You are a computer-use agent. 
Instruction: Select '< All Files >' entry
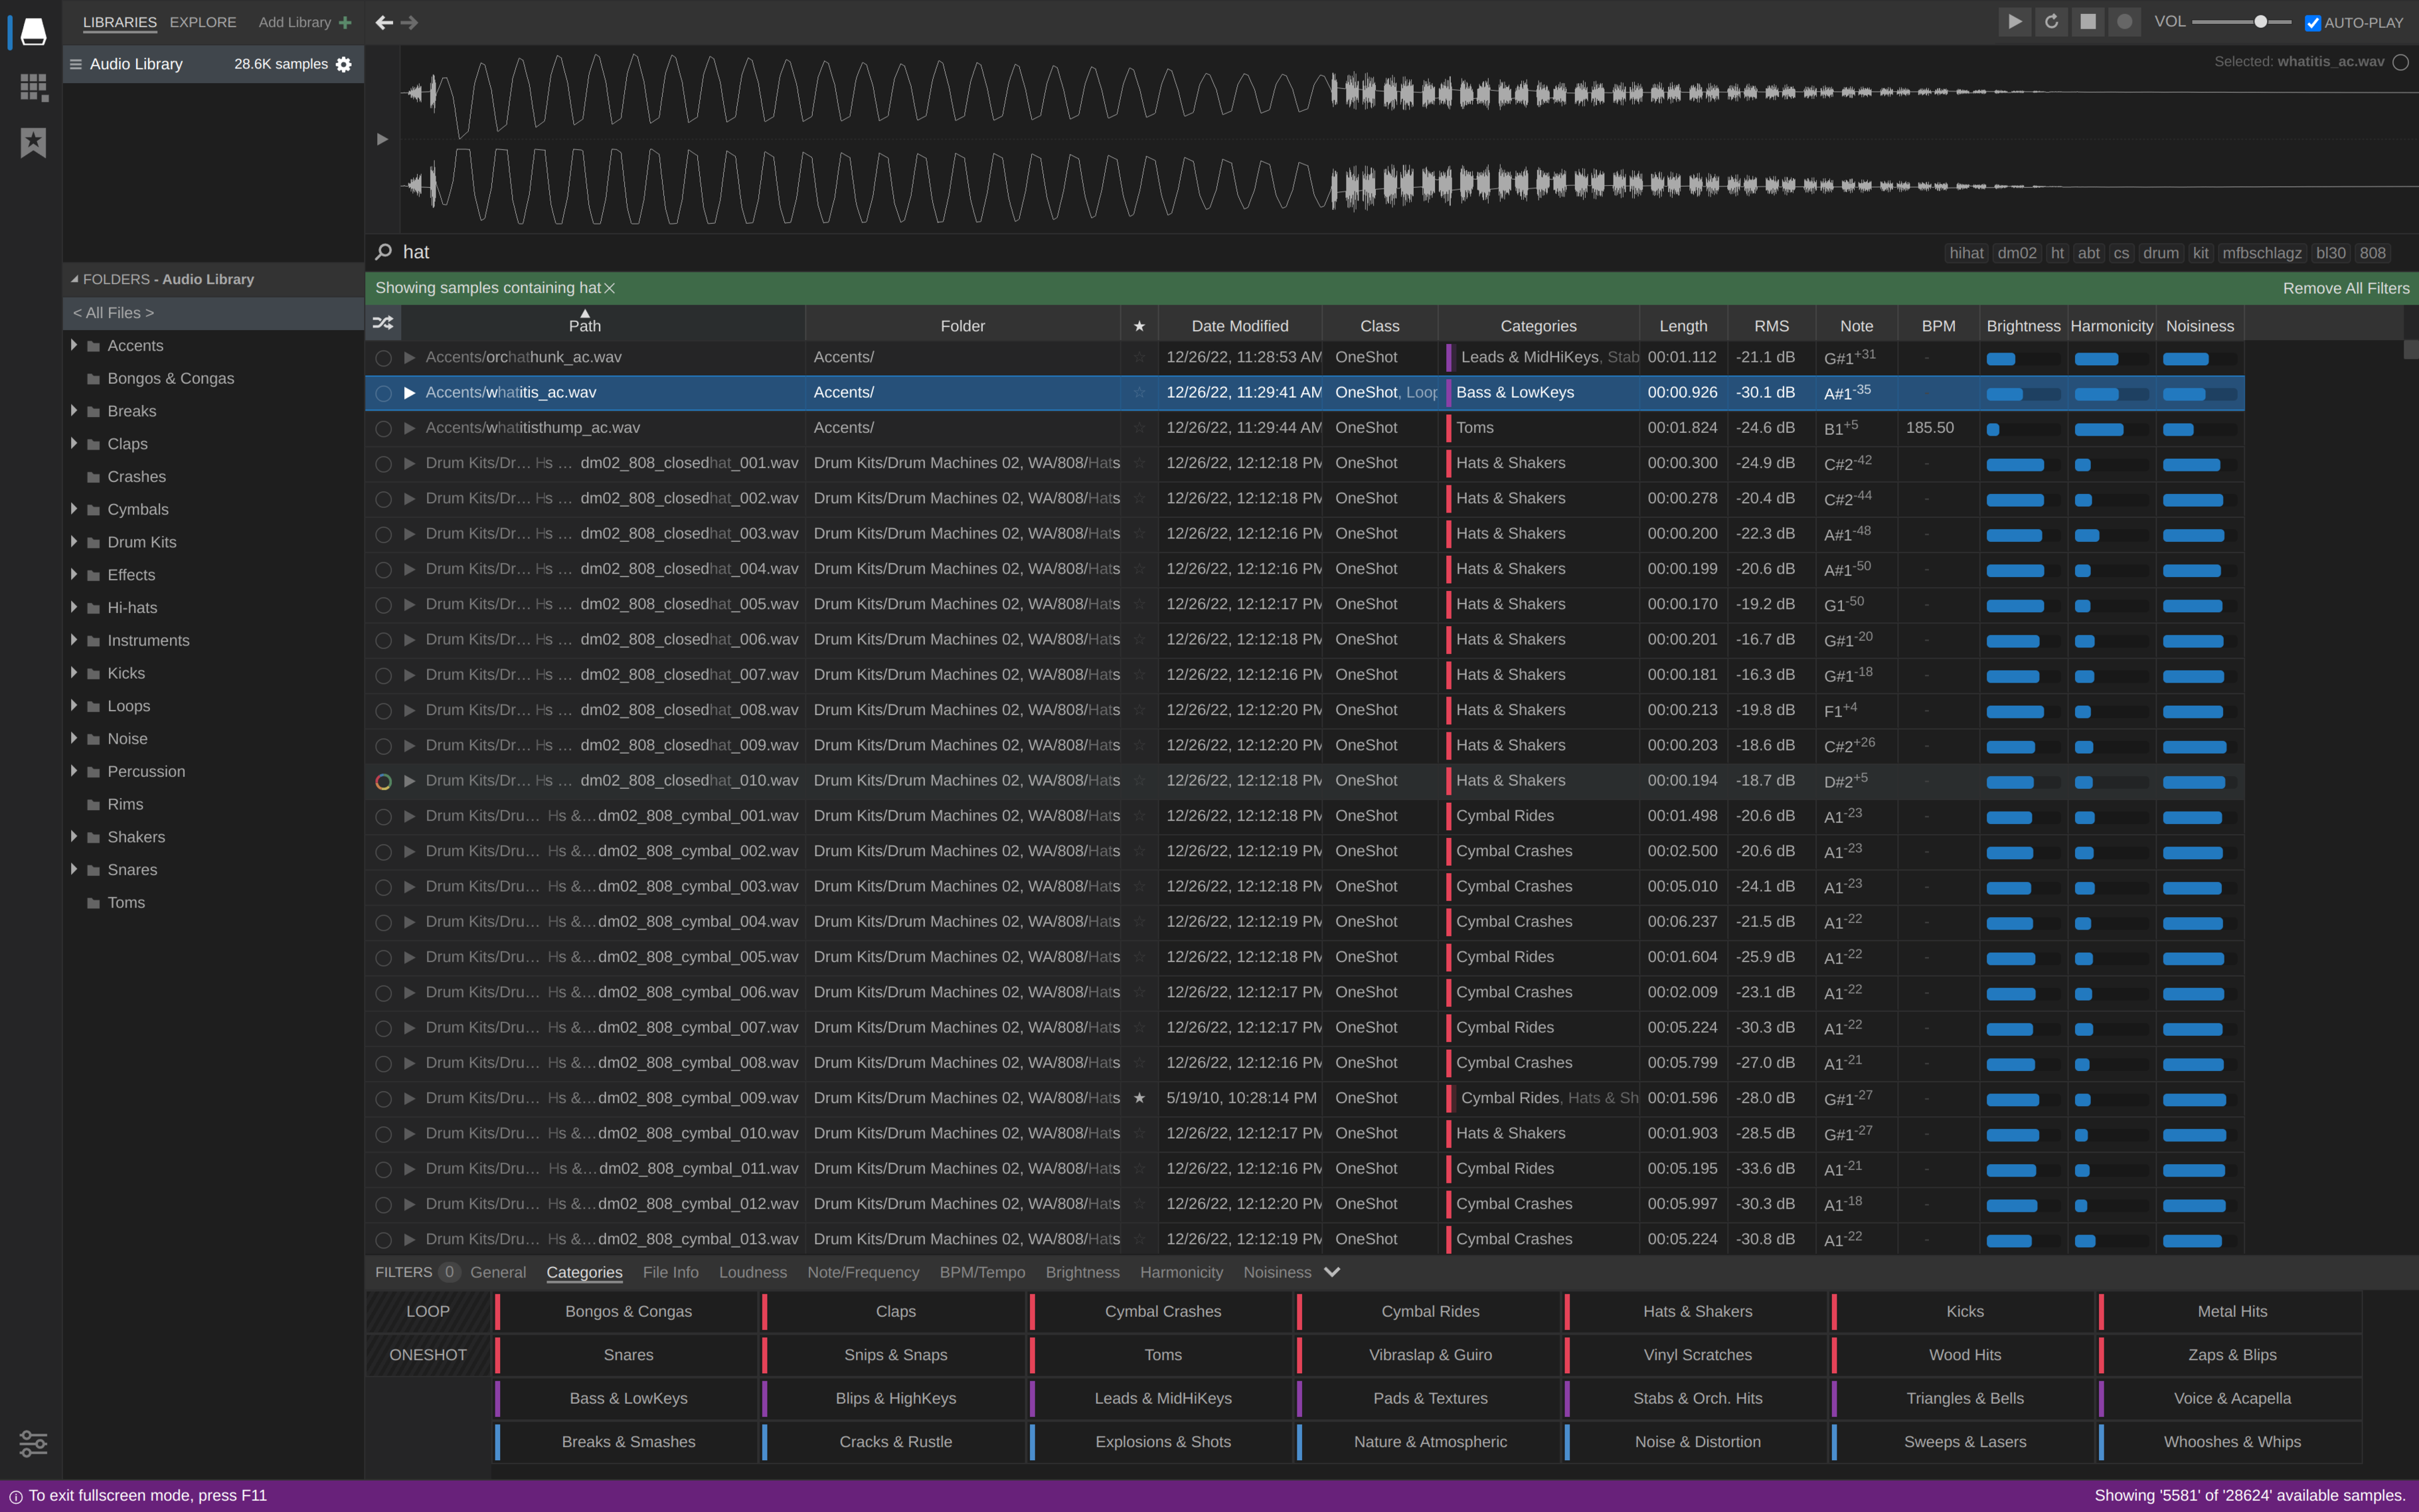(x=213, y=313)
